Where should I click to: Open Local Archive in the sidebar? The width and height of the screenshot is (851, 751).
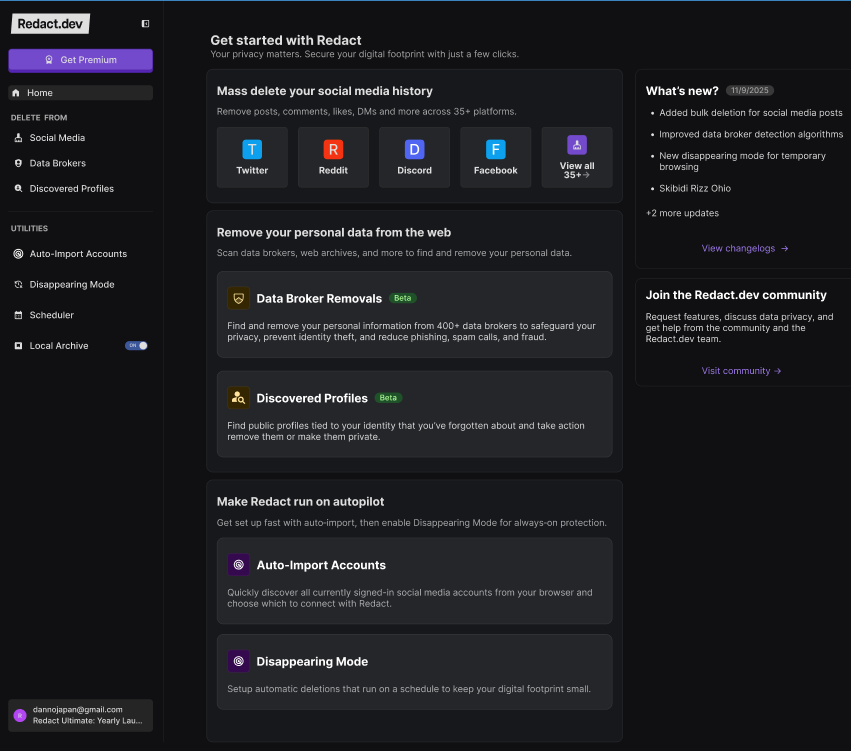click(59, 346)
